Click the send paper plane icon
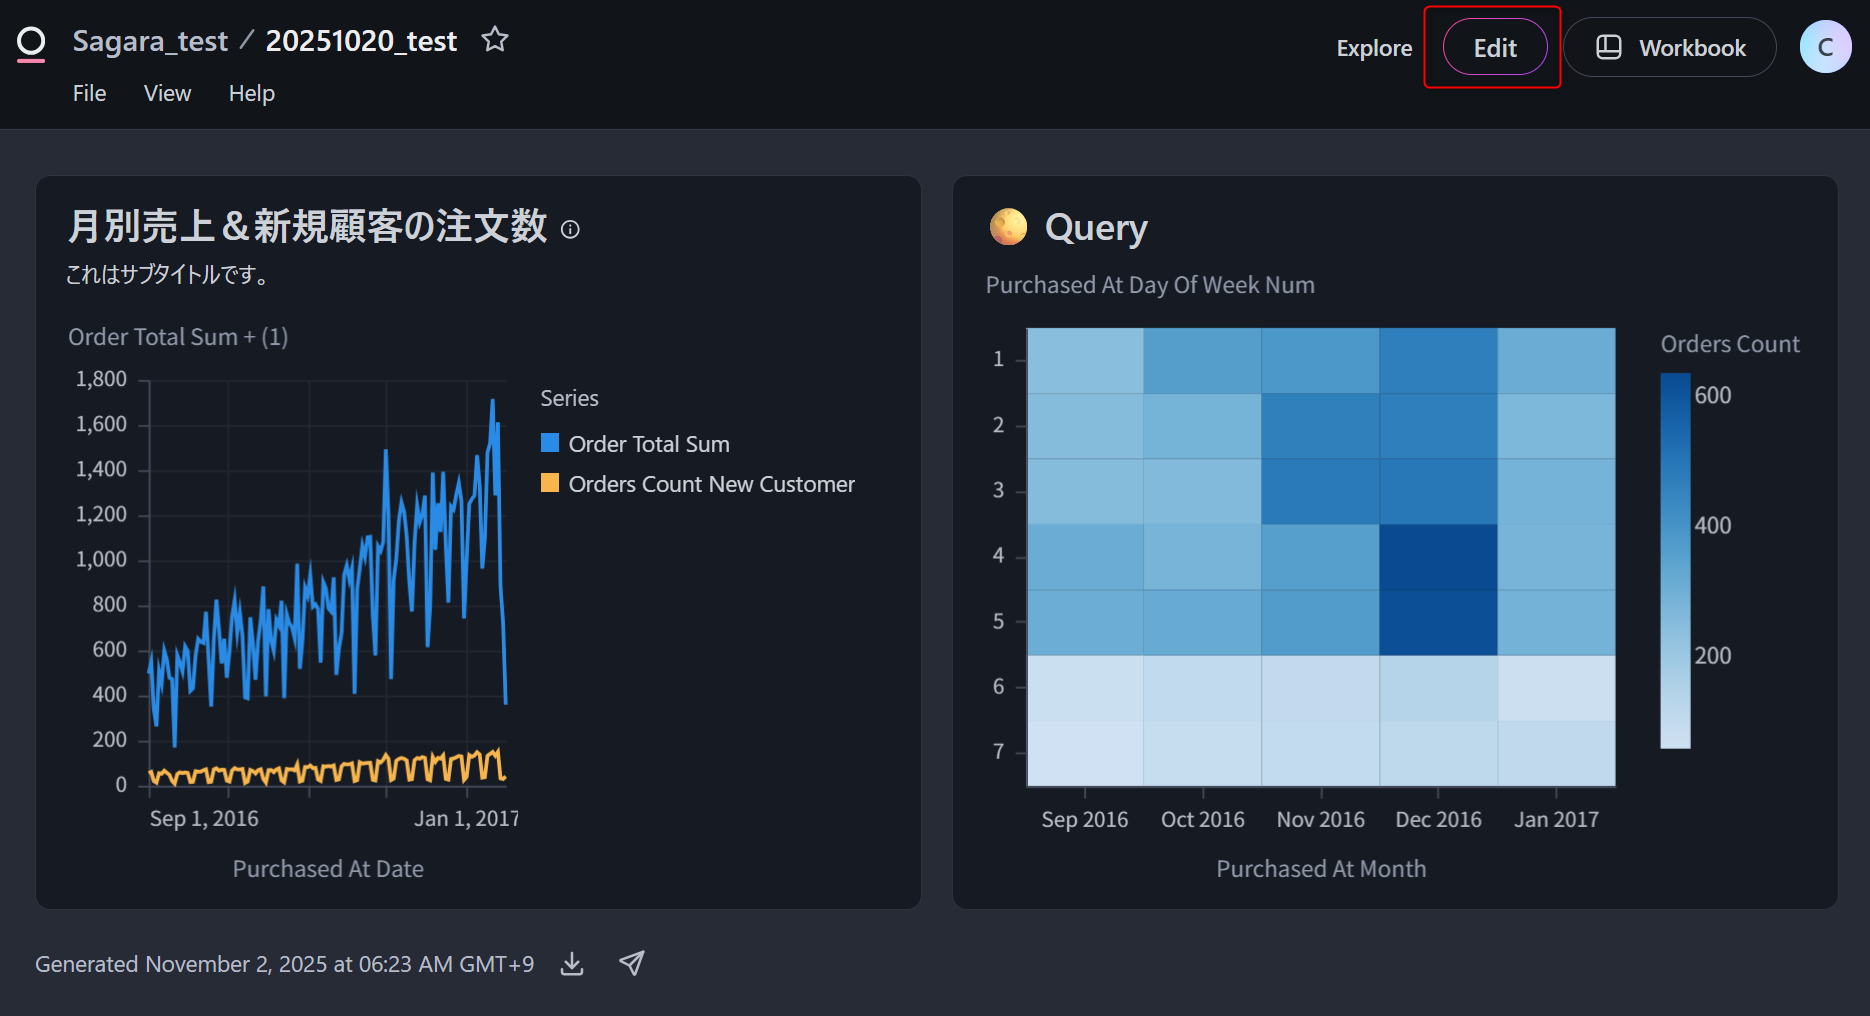 (631, 963)
